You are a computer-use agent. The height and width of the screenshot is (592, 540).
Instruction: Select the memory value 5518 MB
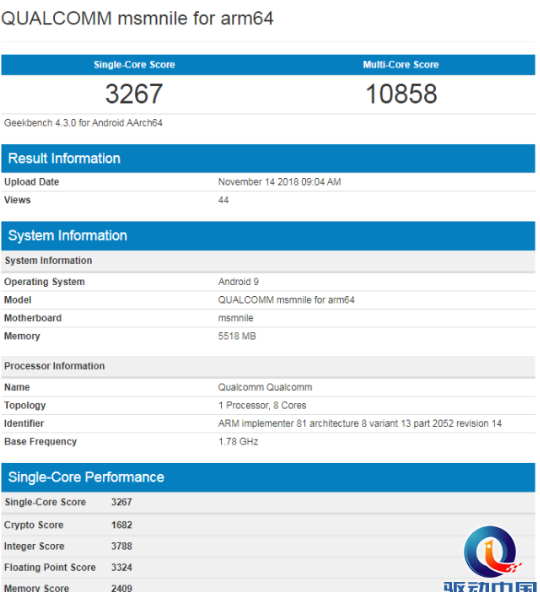pos(237,336)
